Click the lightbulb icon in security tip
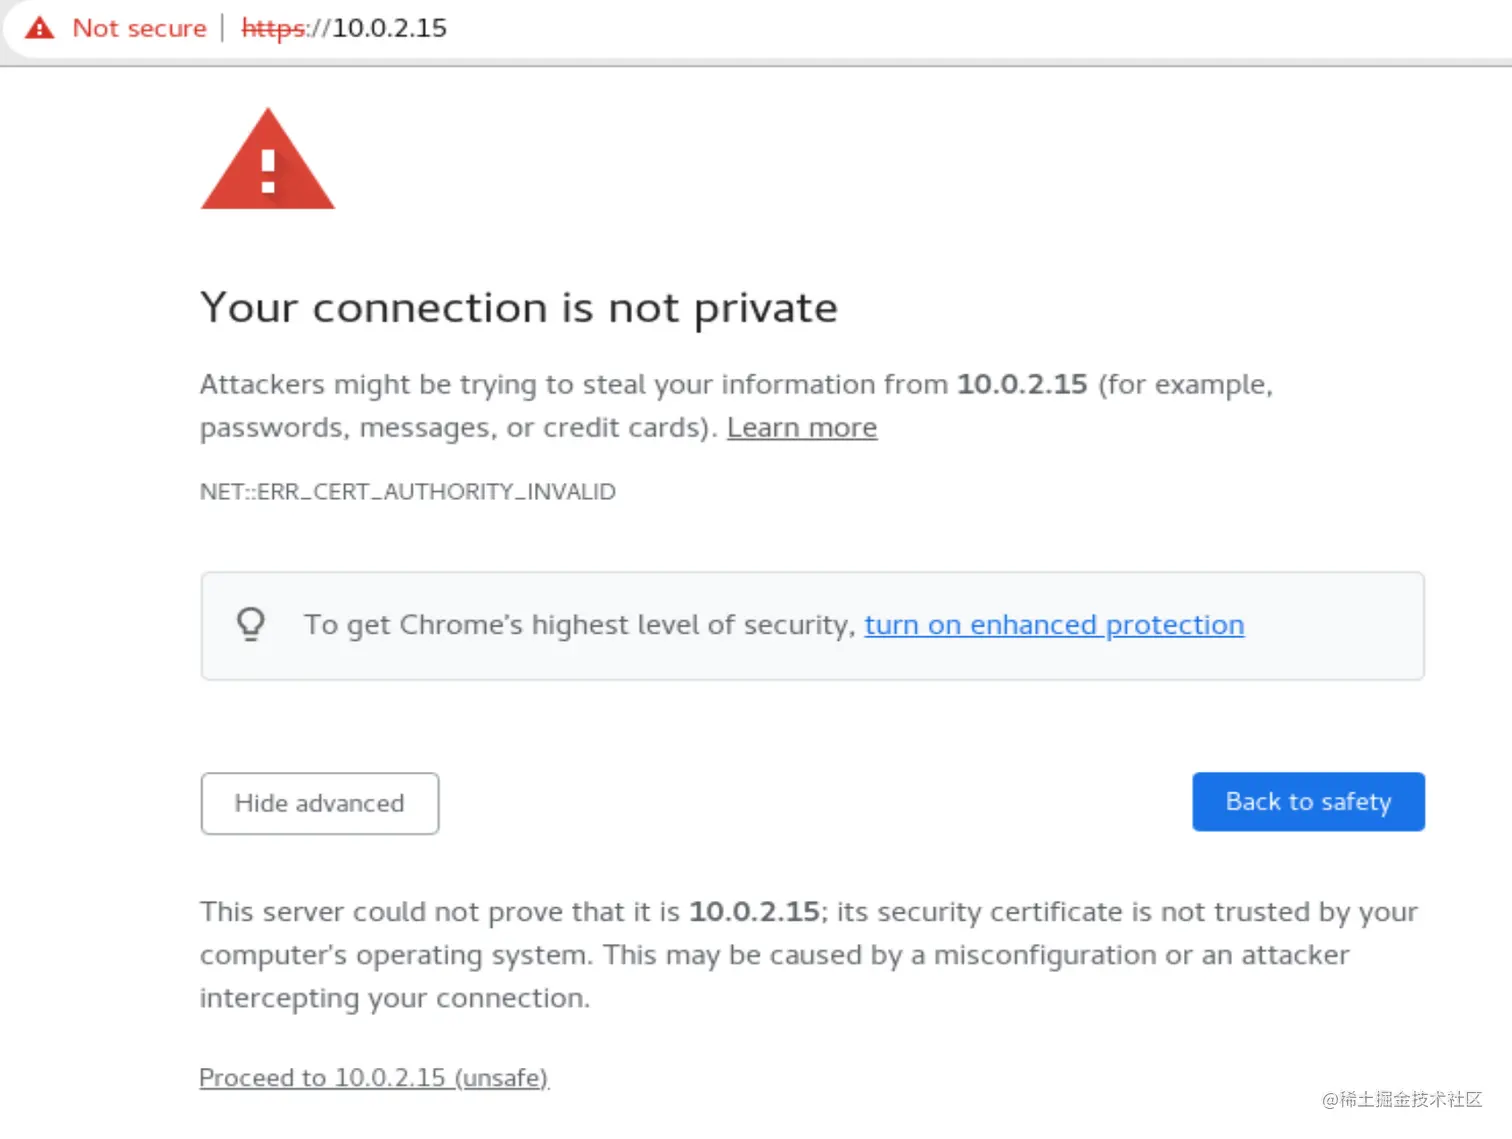The image size is (1512, 1139). point(251,624)
